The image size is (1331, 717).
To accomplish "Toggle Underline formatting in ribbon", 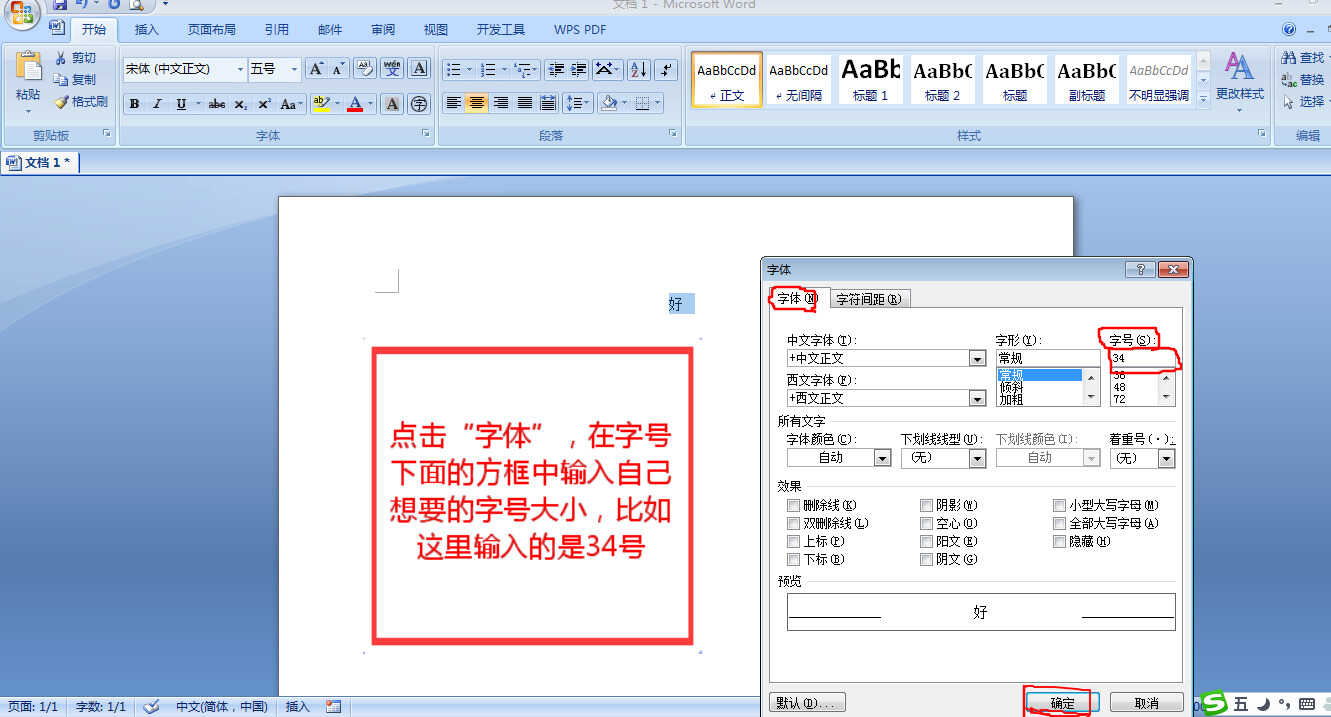I will click(x=181, y=104).
